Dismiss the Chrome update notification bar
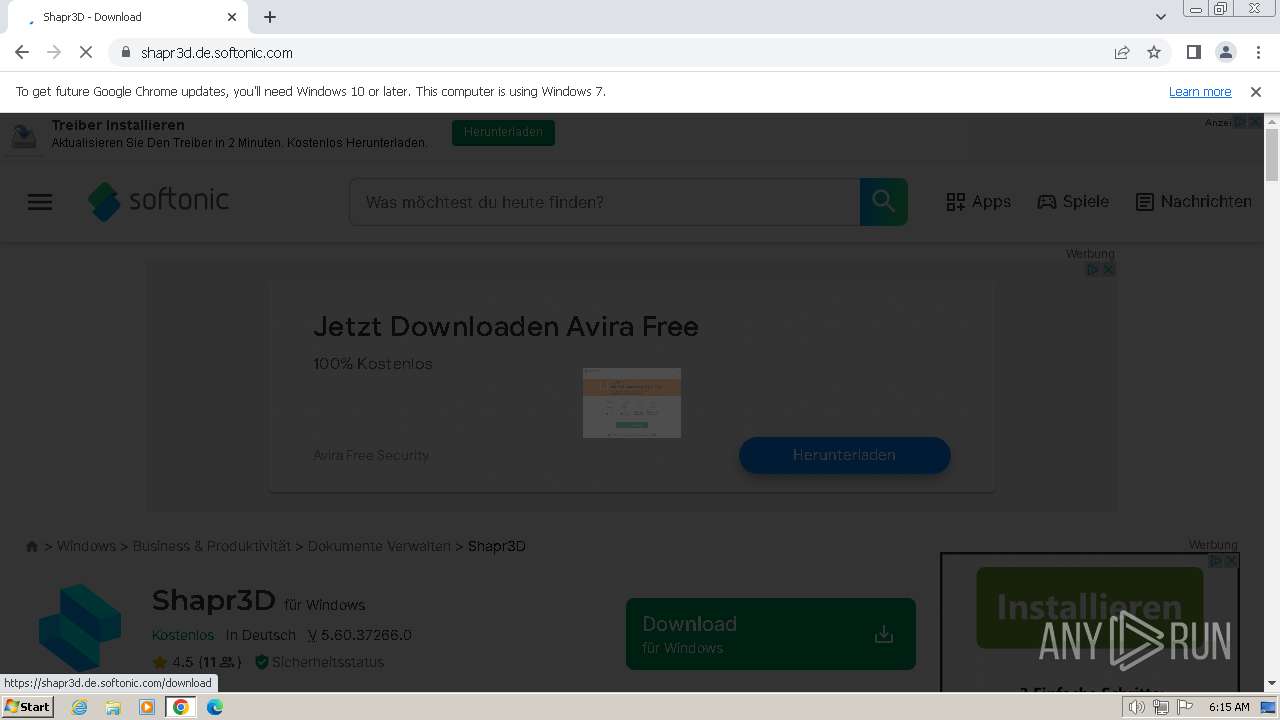Viewport: 1280px width, 720px height. click(1256, 91)
